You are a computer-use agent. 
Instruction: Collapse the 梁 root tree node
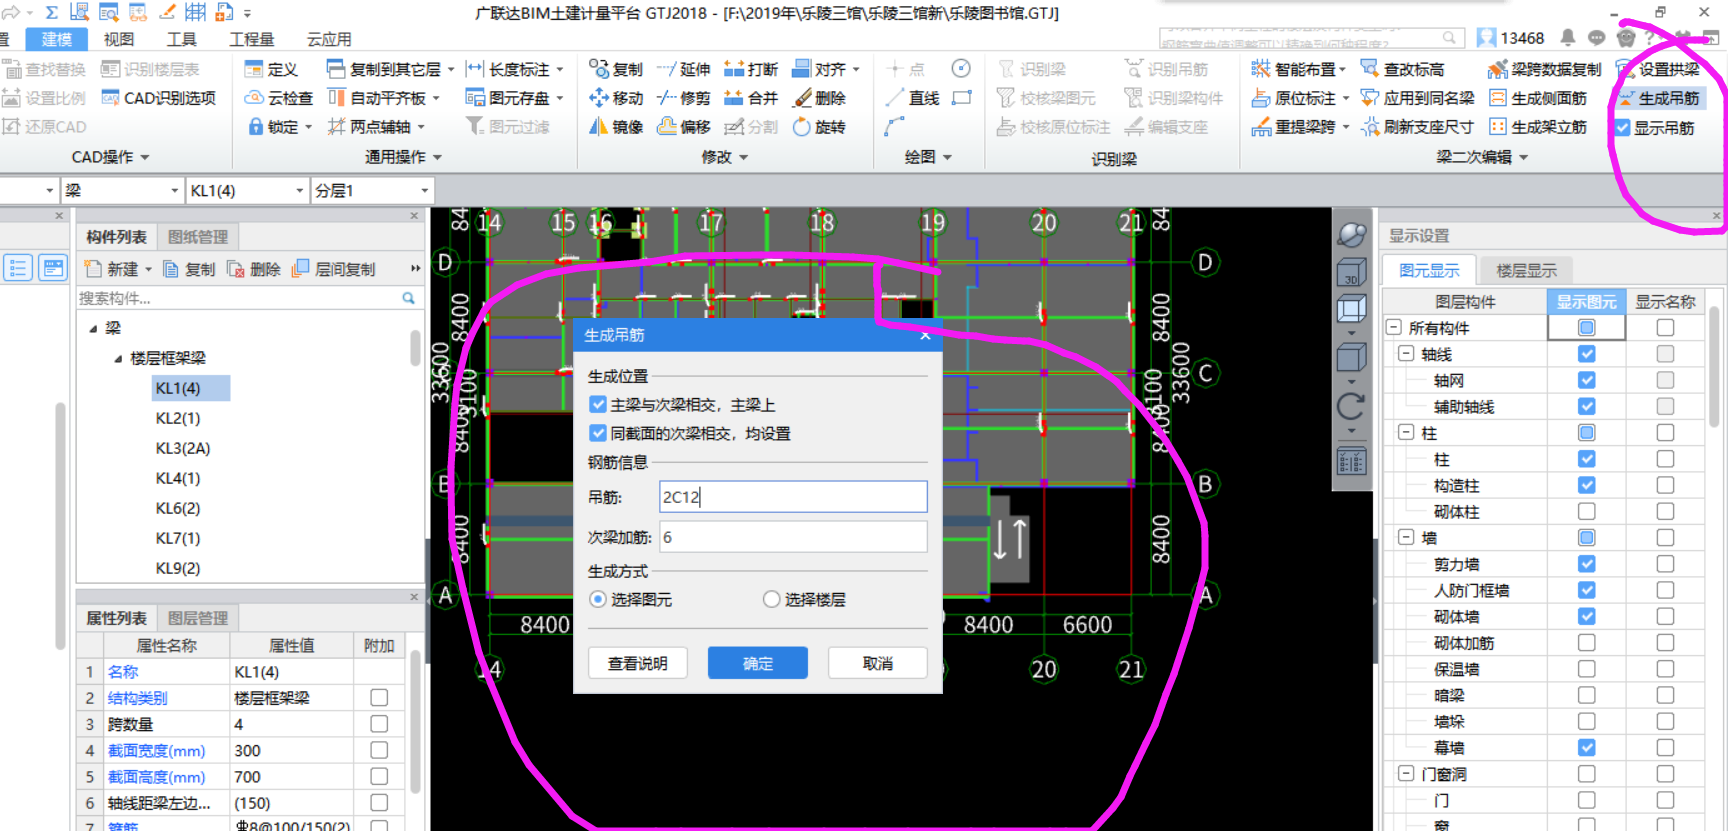pos(93,328)
